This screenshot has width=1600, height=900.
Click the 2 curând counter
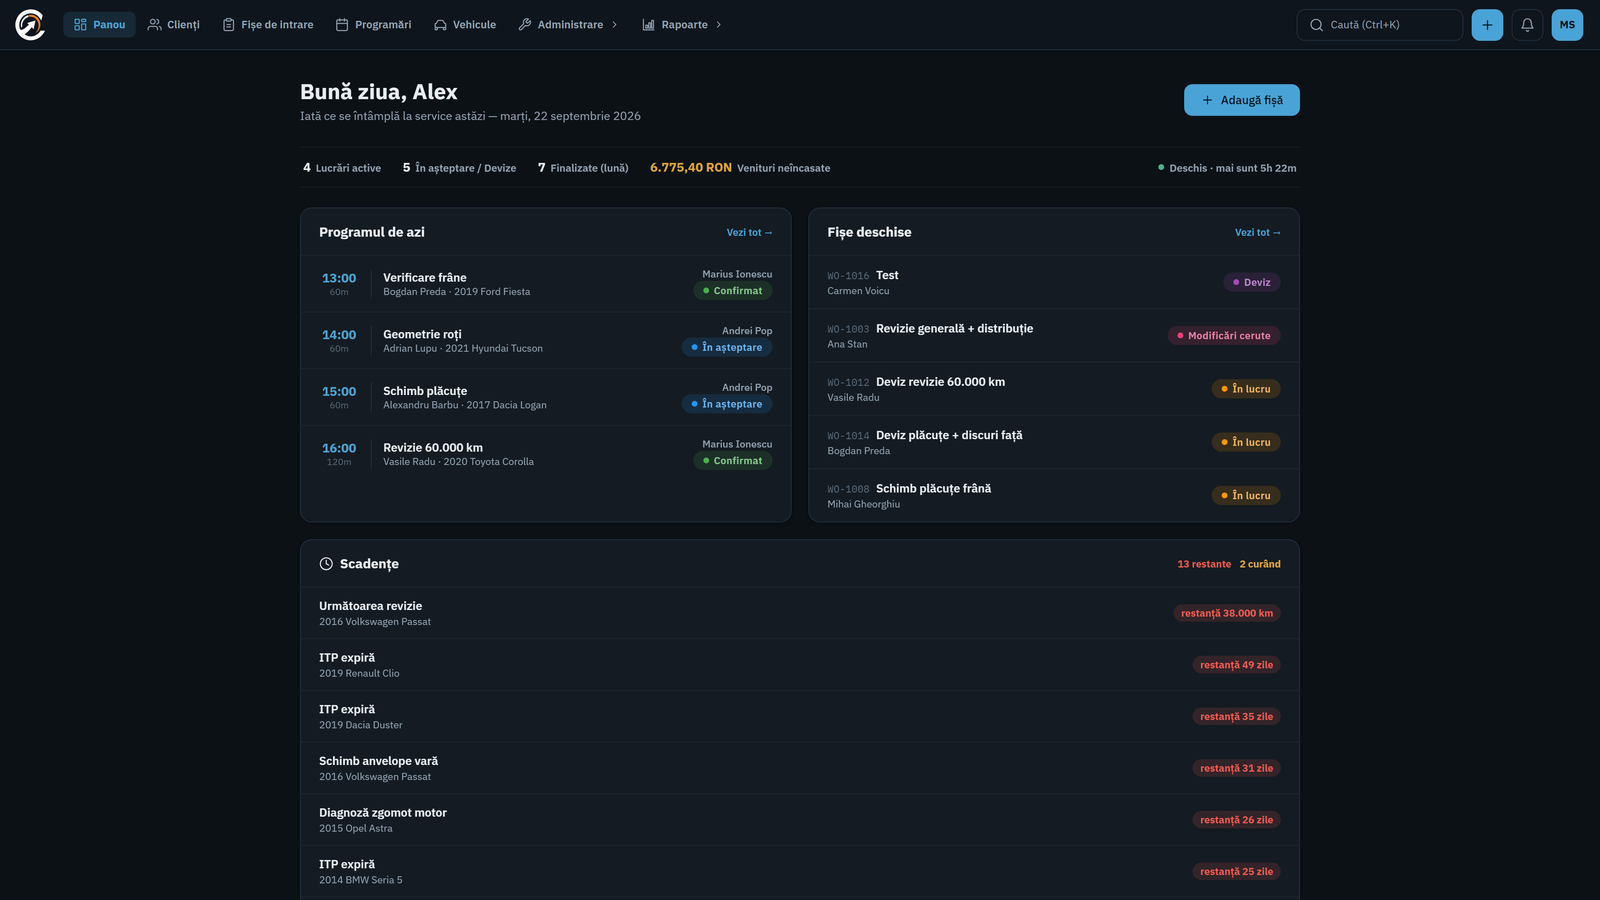(1260, 564)
